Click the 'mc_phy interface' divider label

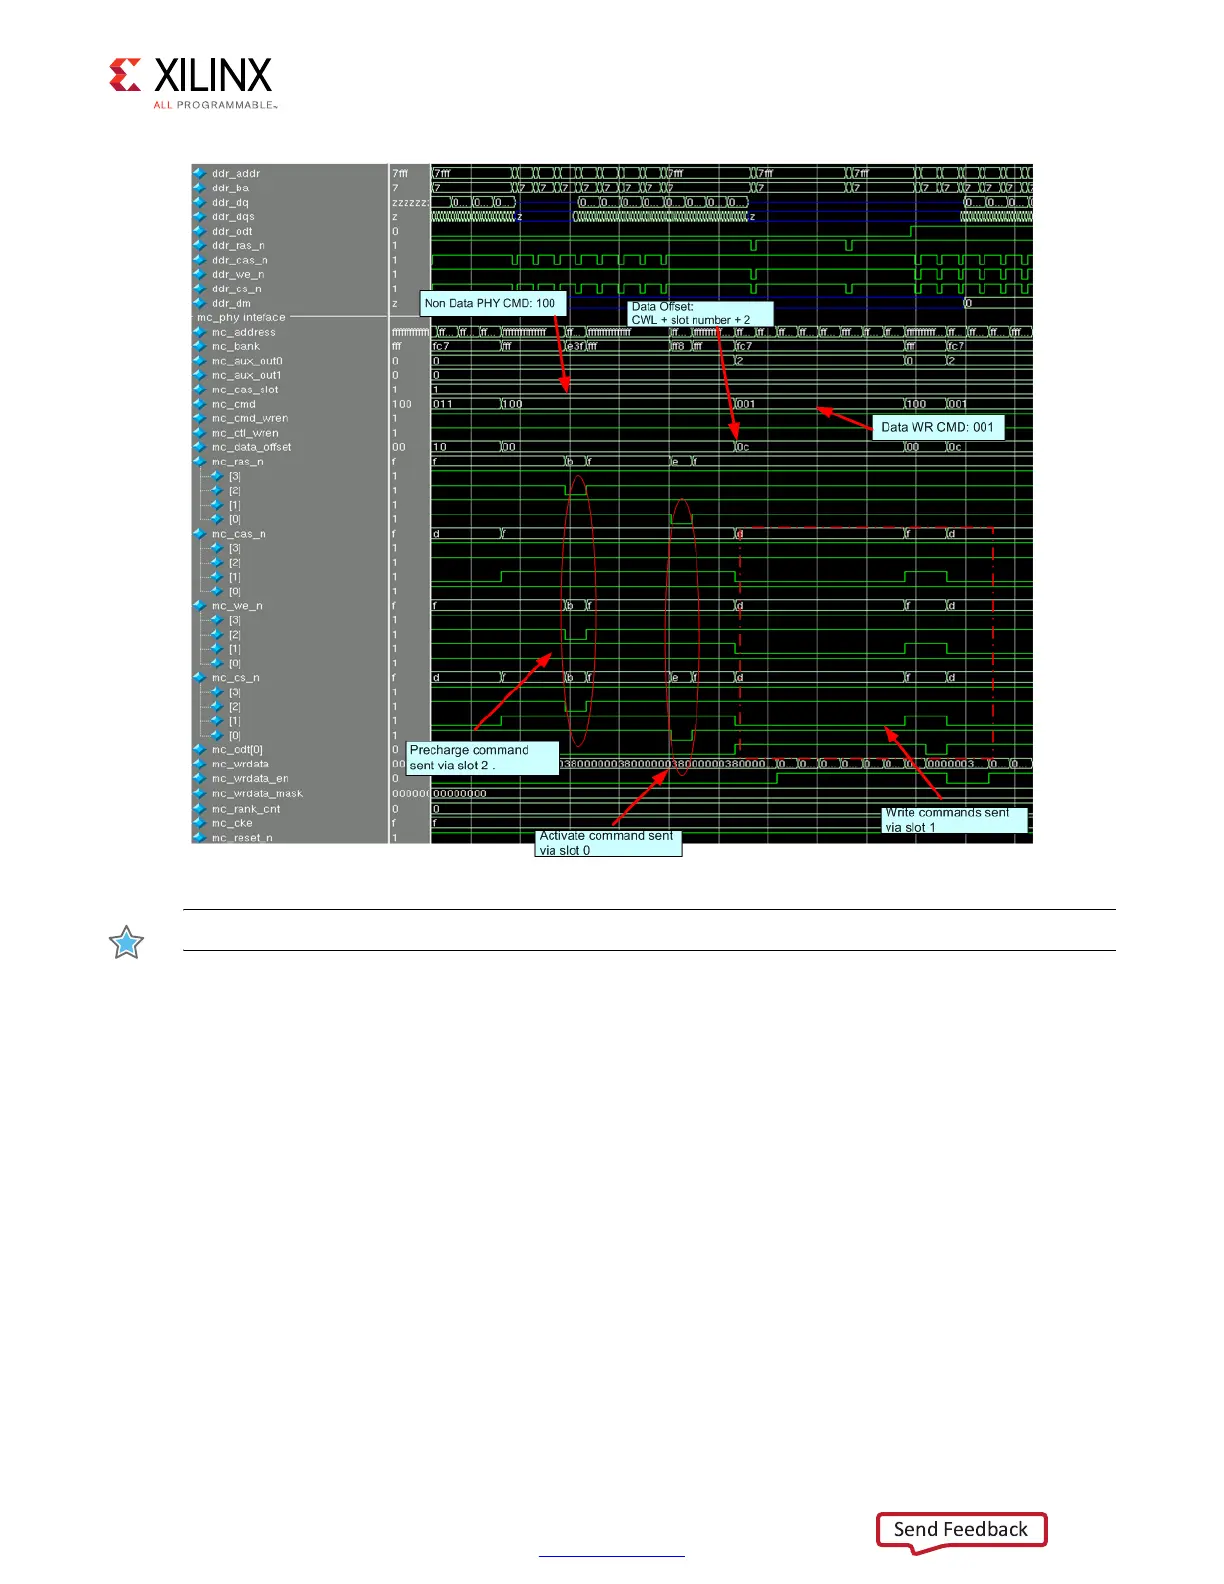[x=241, y=317]
